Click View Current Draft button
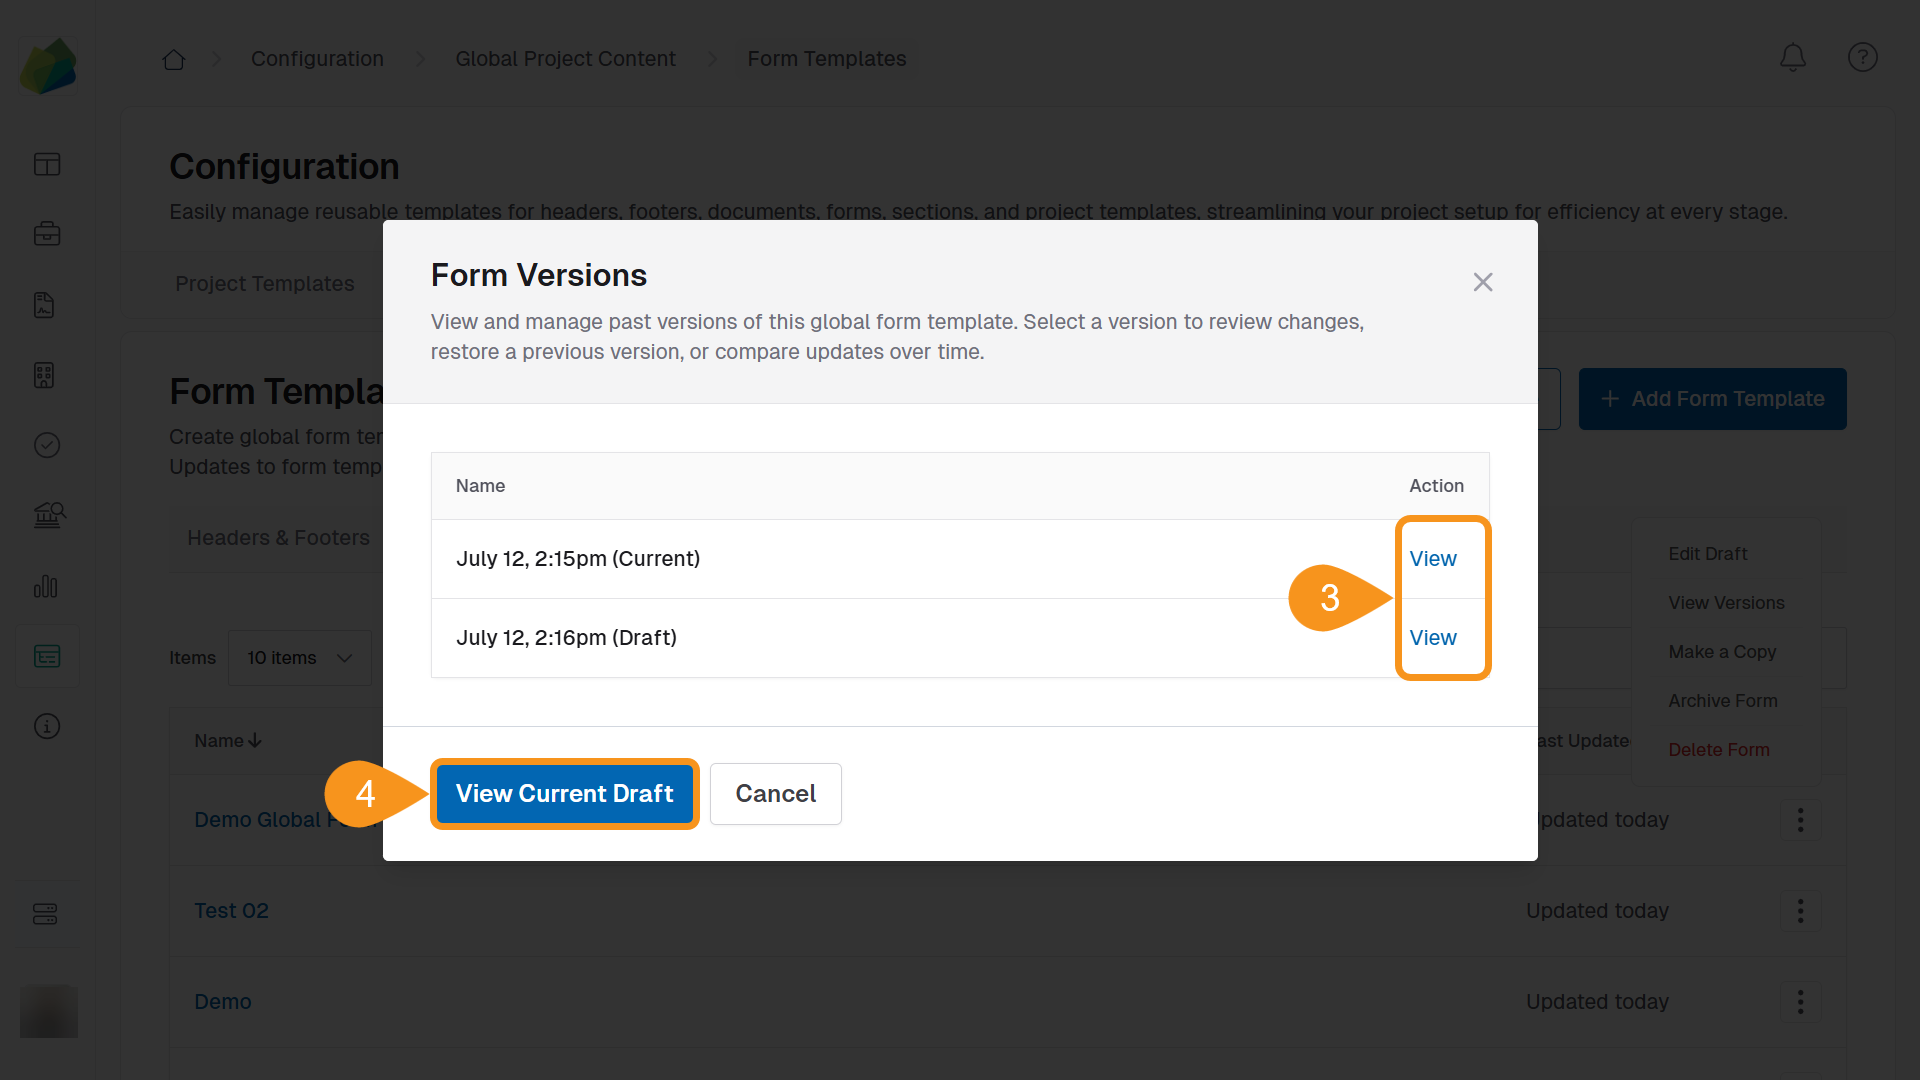This screenshot has height=1080, width=1920. coord(564,794)
